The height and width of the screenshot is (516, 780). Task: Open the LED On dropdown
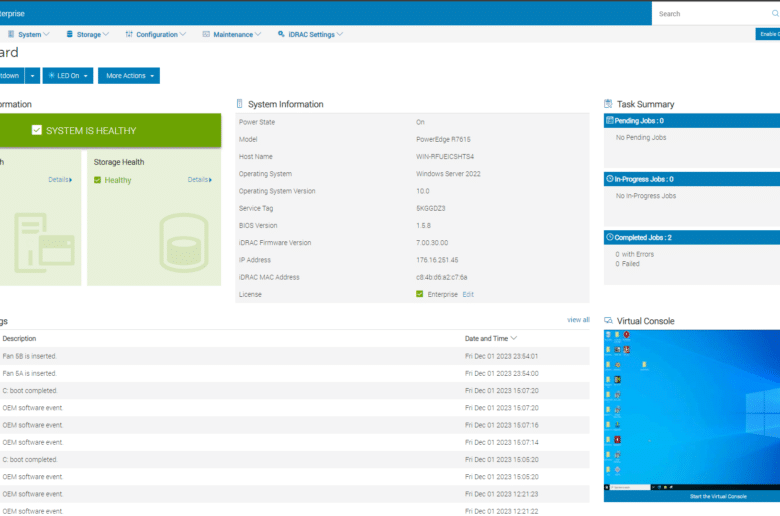point(68,76)
